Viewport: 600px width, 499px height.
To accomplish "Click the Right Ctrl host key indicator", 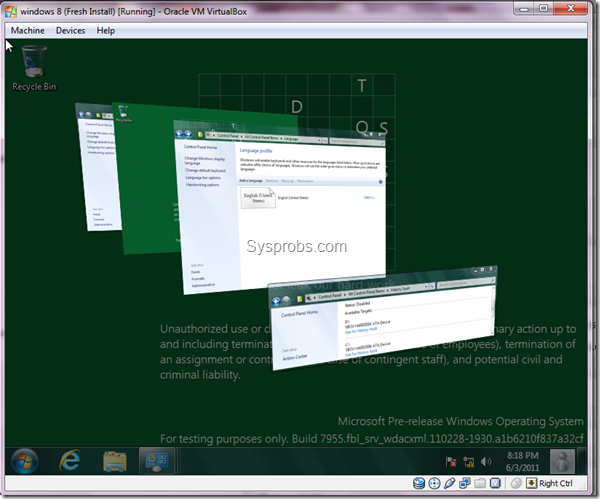I will (548, 484).
